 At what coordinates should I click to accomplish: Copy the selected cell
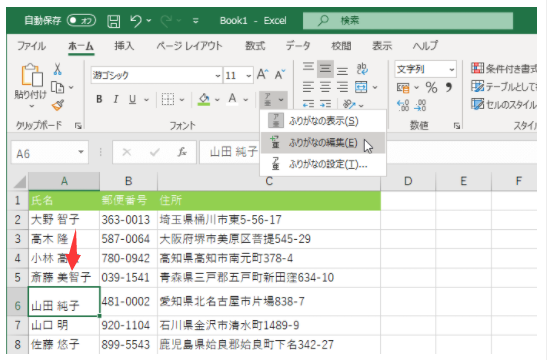58,87
